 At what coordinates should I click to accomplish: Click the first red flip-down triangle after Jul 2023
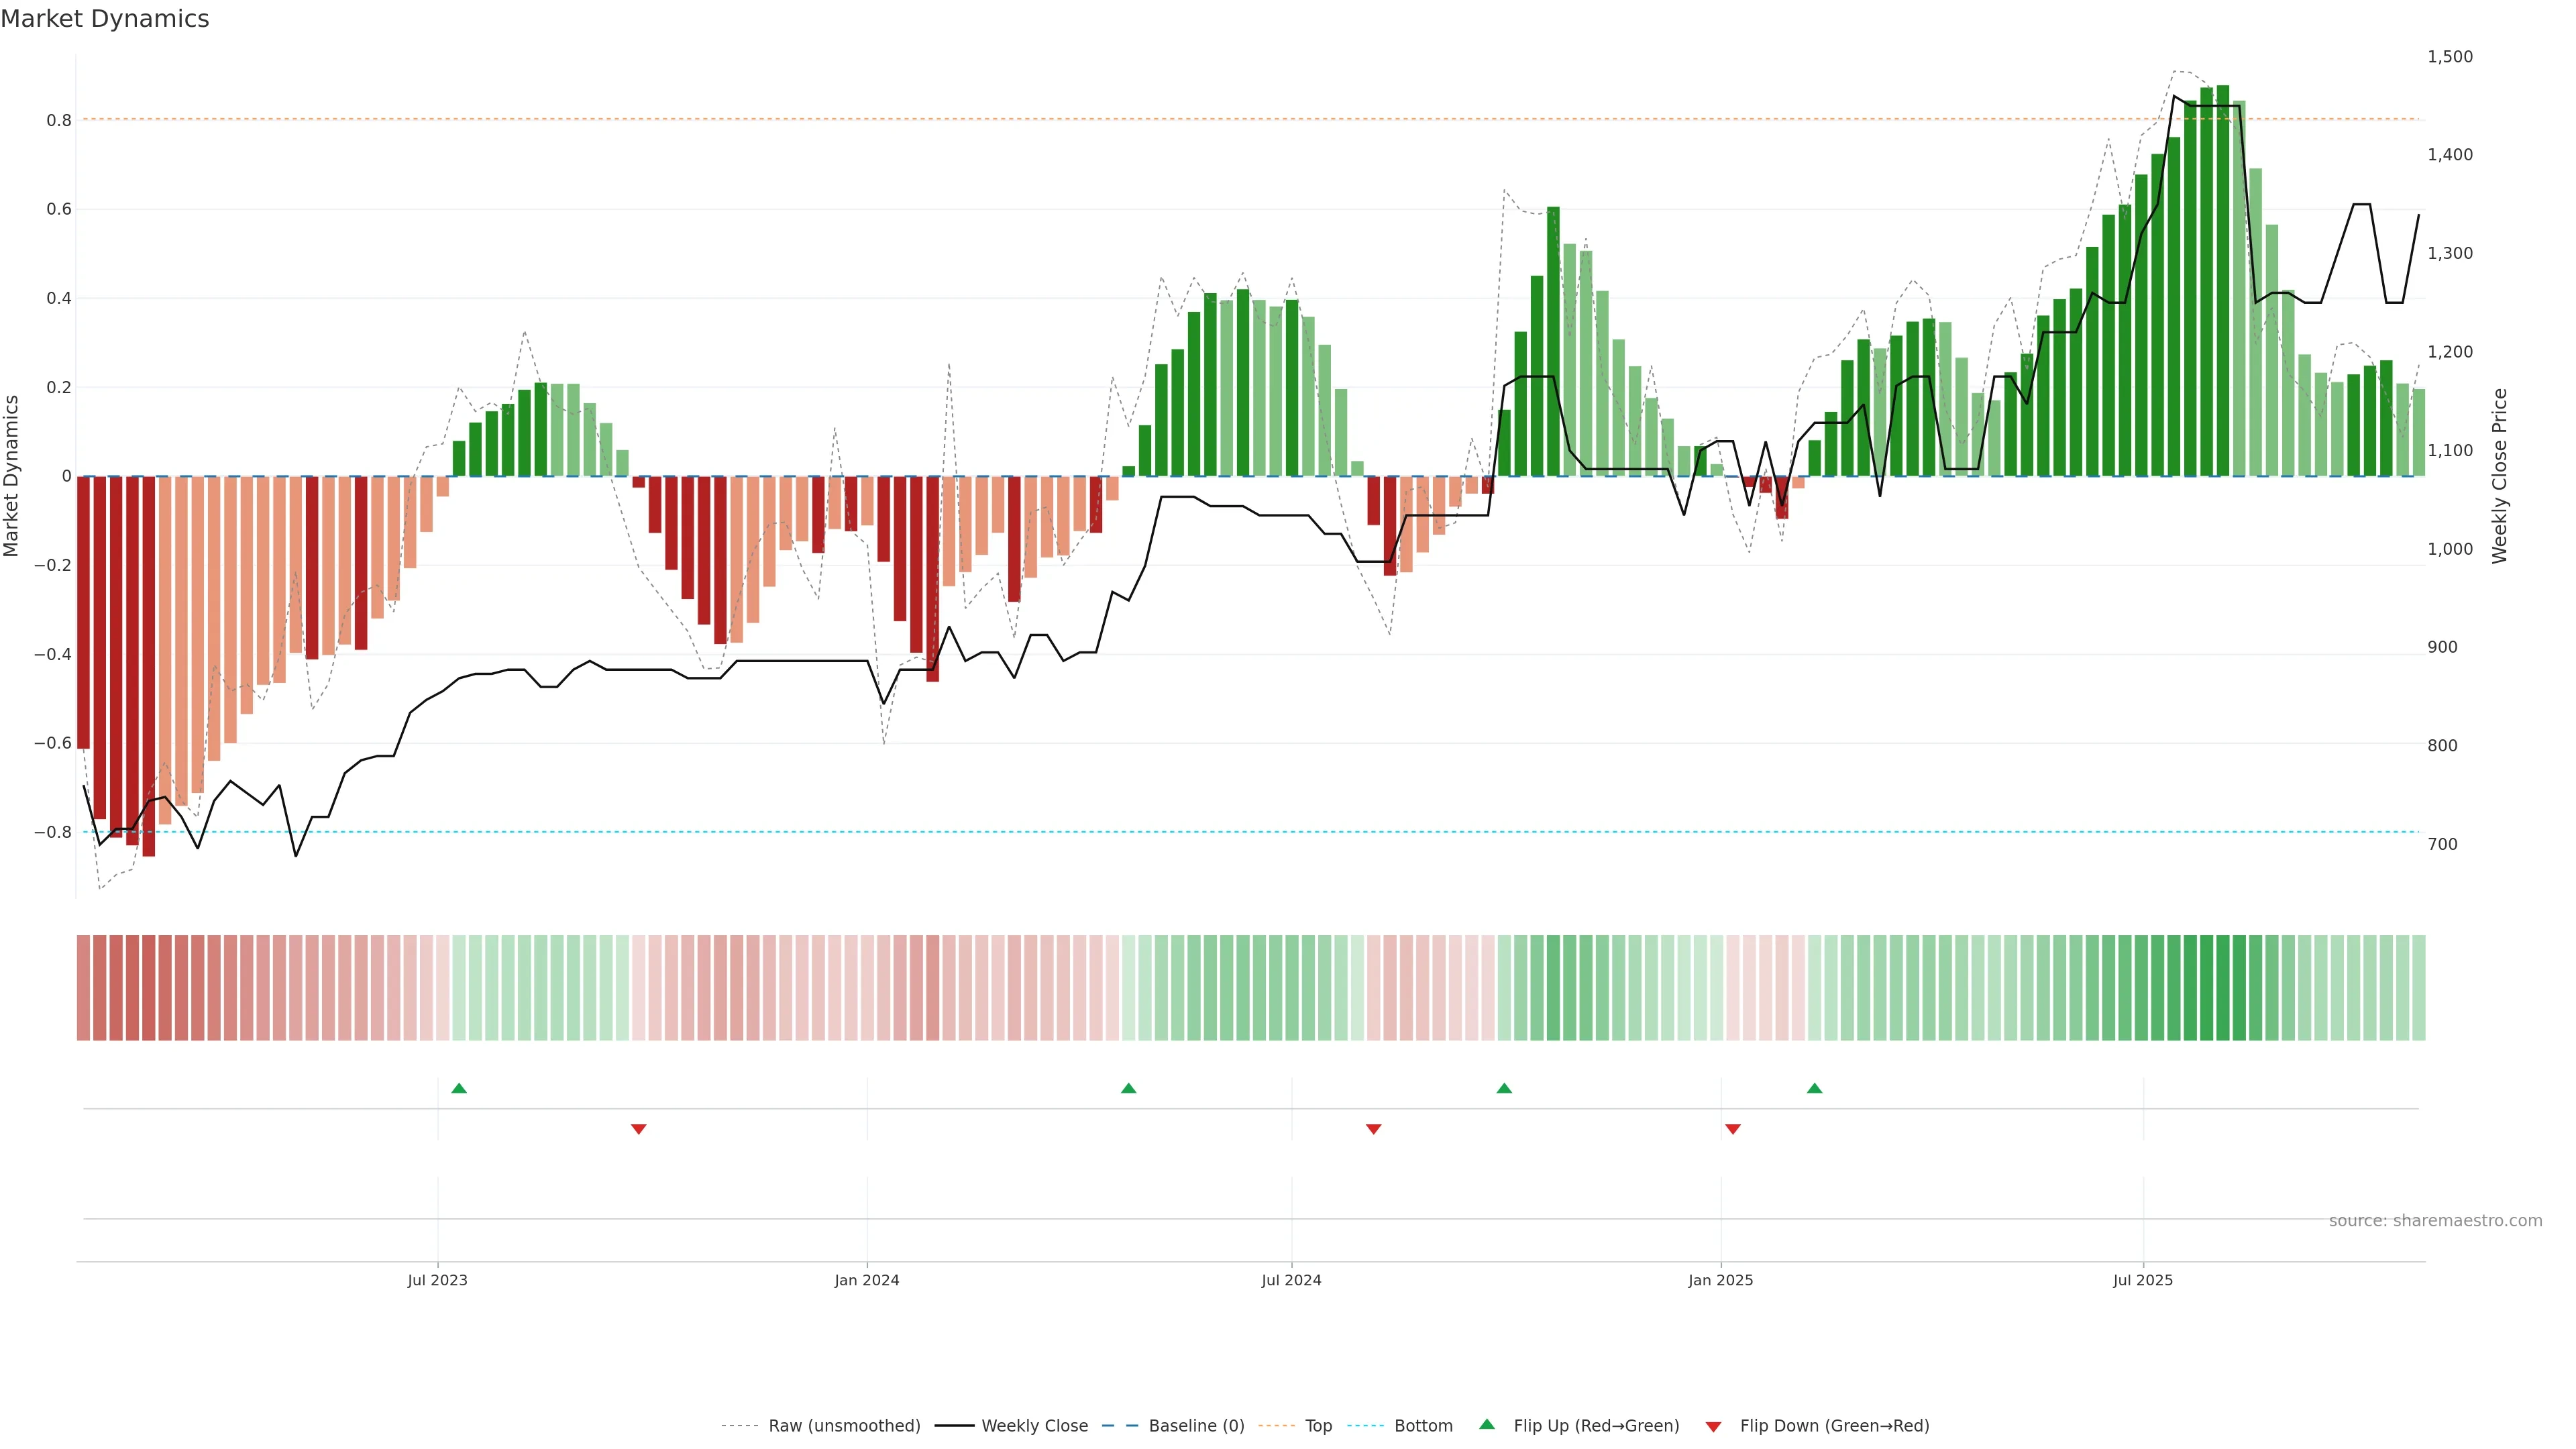(639, 1129)
